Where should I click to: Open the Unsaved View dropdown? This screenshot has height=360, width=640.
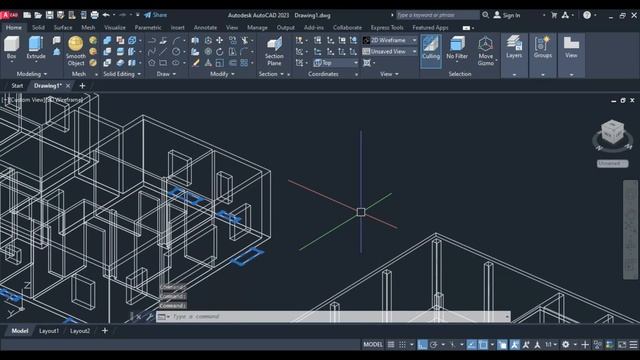pos(390,51)
